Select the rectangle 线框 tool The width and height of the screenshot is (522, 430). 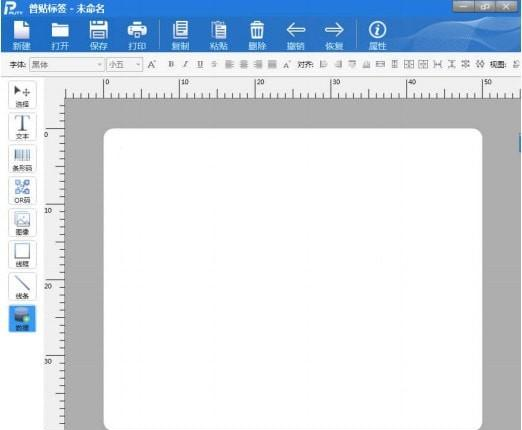point(22,255)
